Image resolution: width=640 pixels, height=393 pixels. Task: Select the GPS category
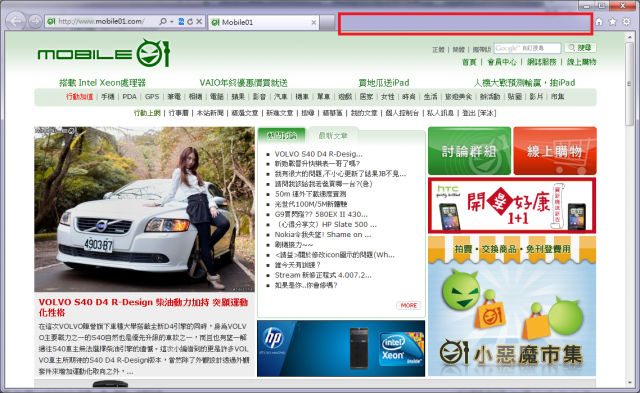152,97
